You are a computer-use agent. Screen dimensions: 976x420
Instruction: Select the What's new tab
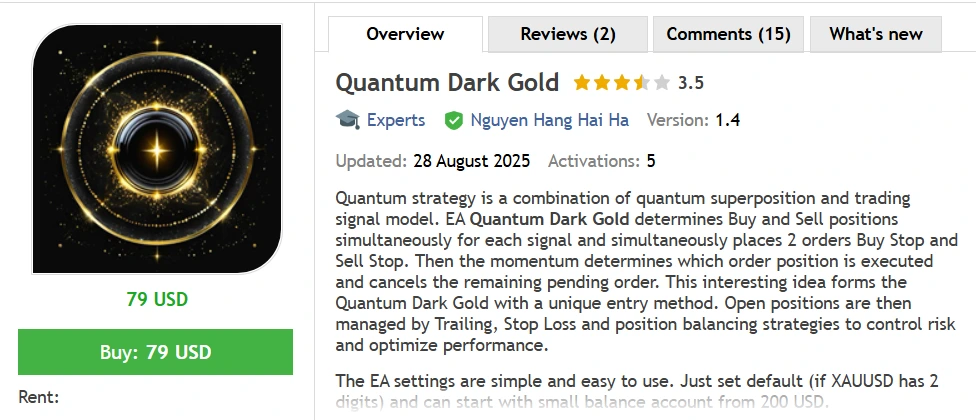876,34
